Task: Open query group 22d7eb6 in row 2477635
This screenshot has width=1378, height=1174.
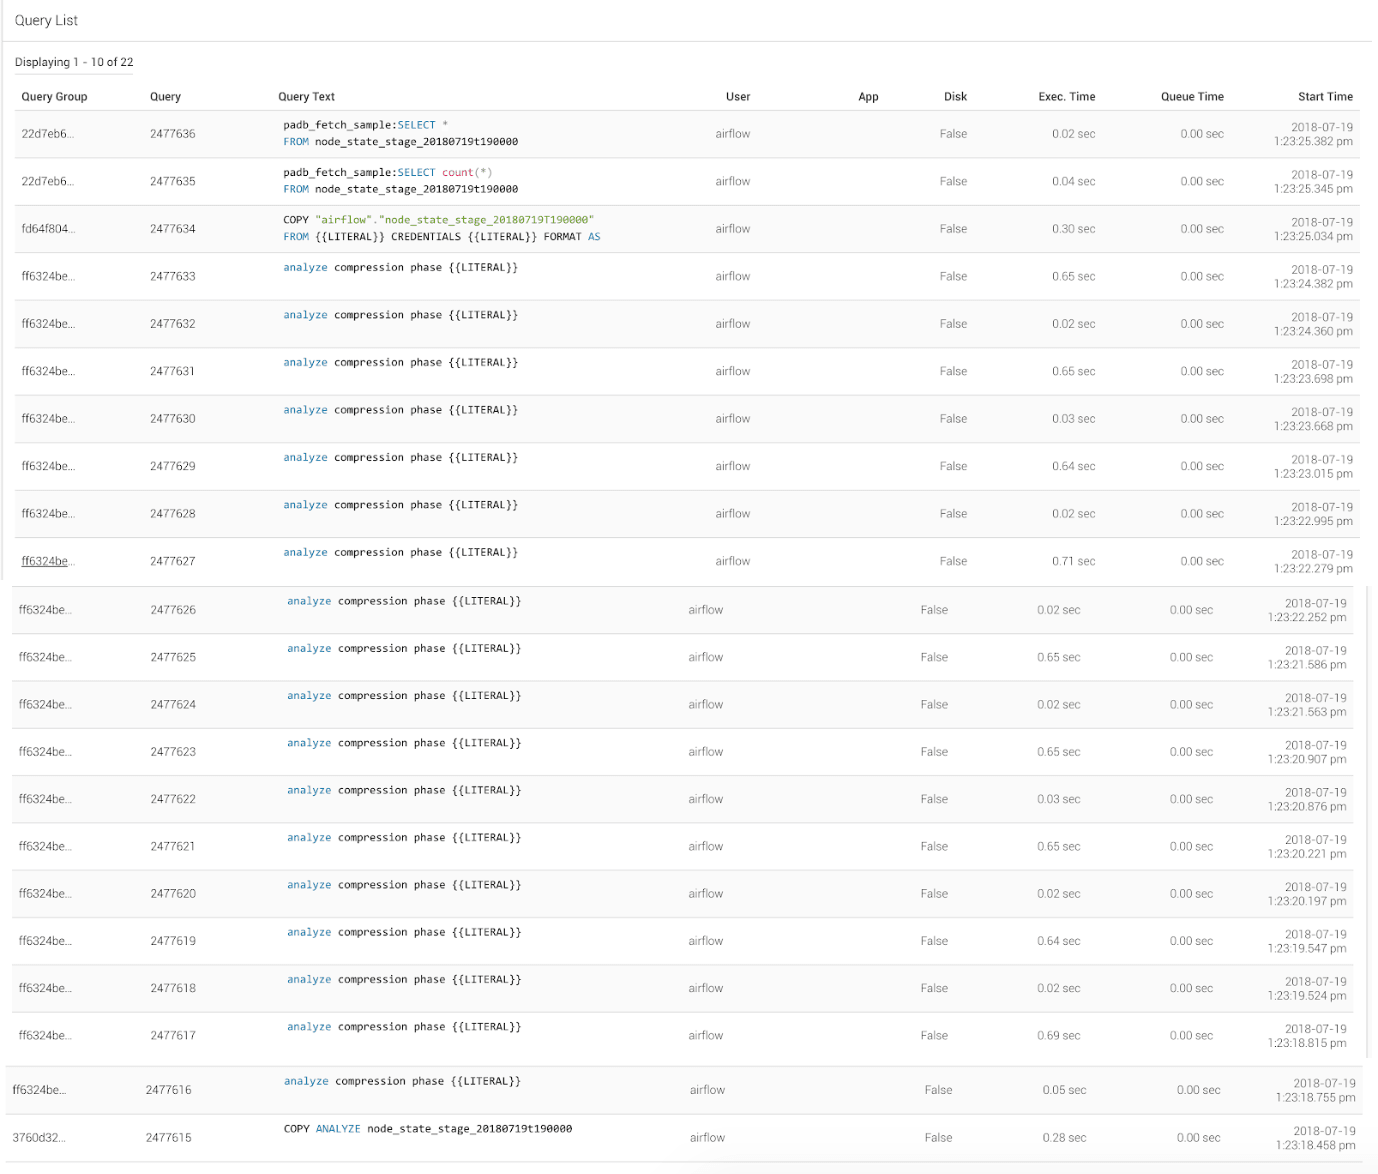Action: coord(48,181)
